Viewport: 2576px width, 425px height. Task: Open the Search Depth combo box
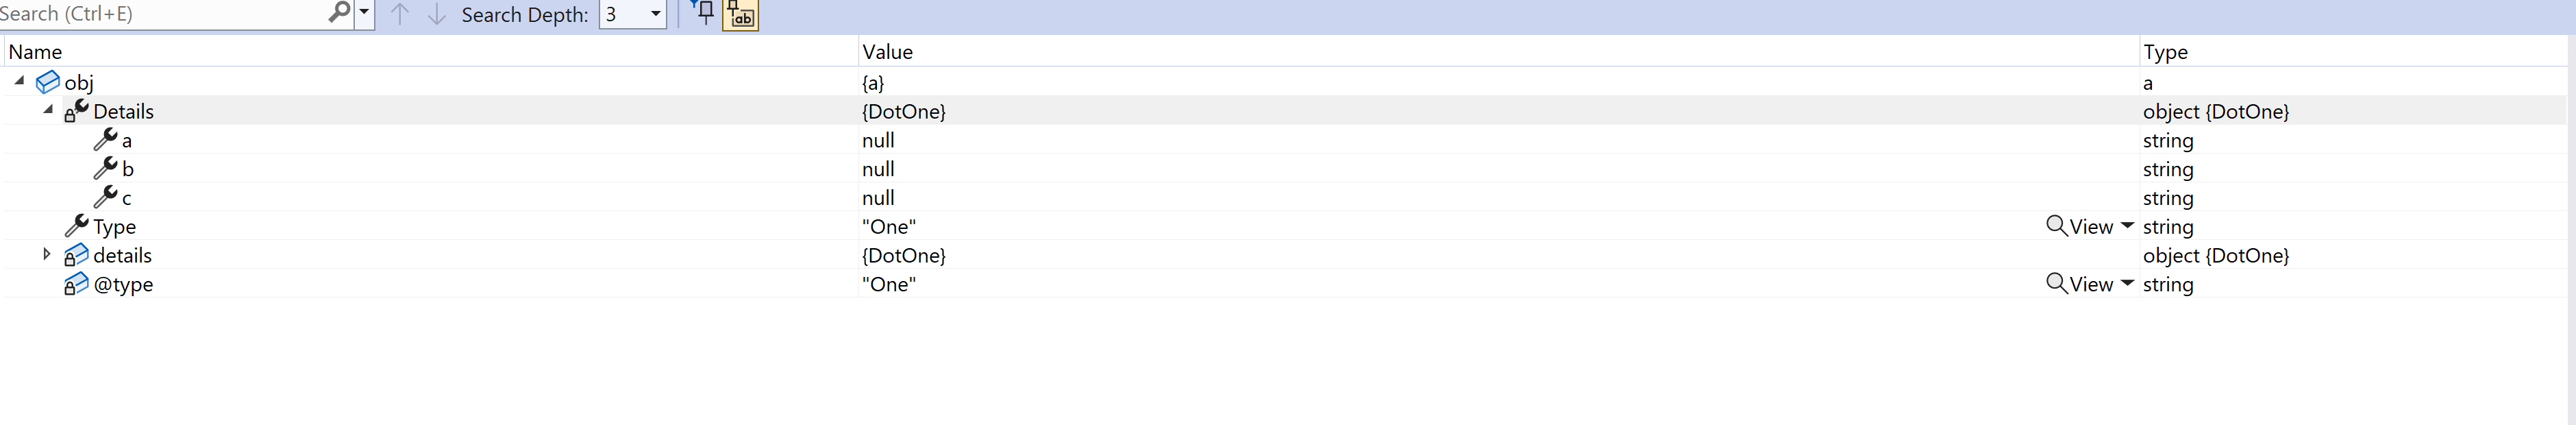632,14
